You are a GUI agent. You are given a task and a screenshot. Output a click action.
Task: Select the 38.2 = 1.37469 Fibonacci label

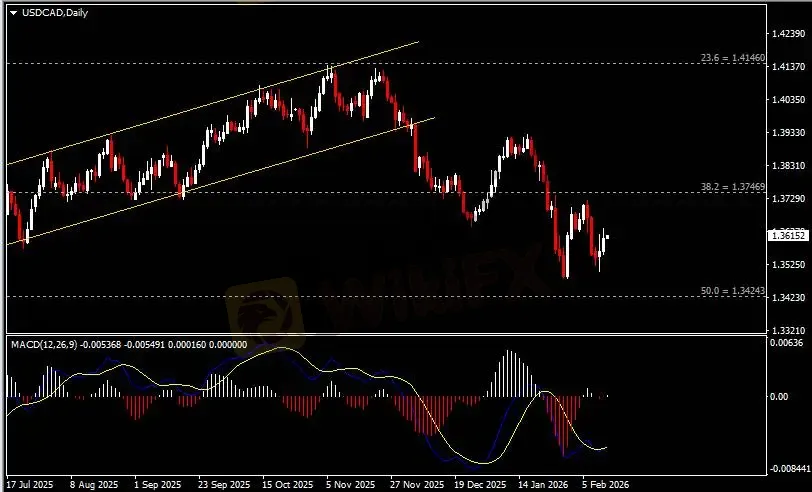pos(733,186)
